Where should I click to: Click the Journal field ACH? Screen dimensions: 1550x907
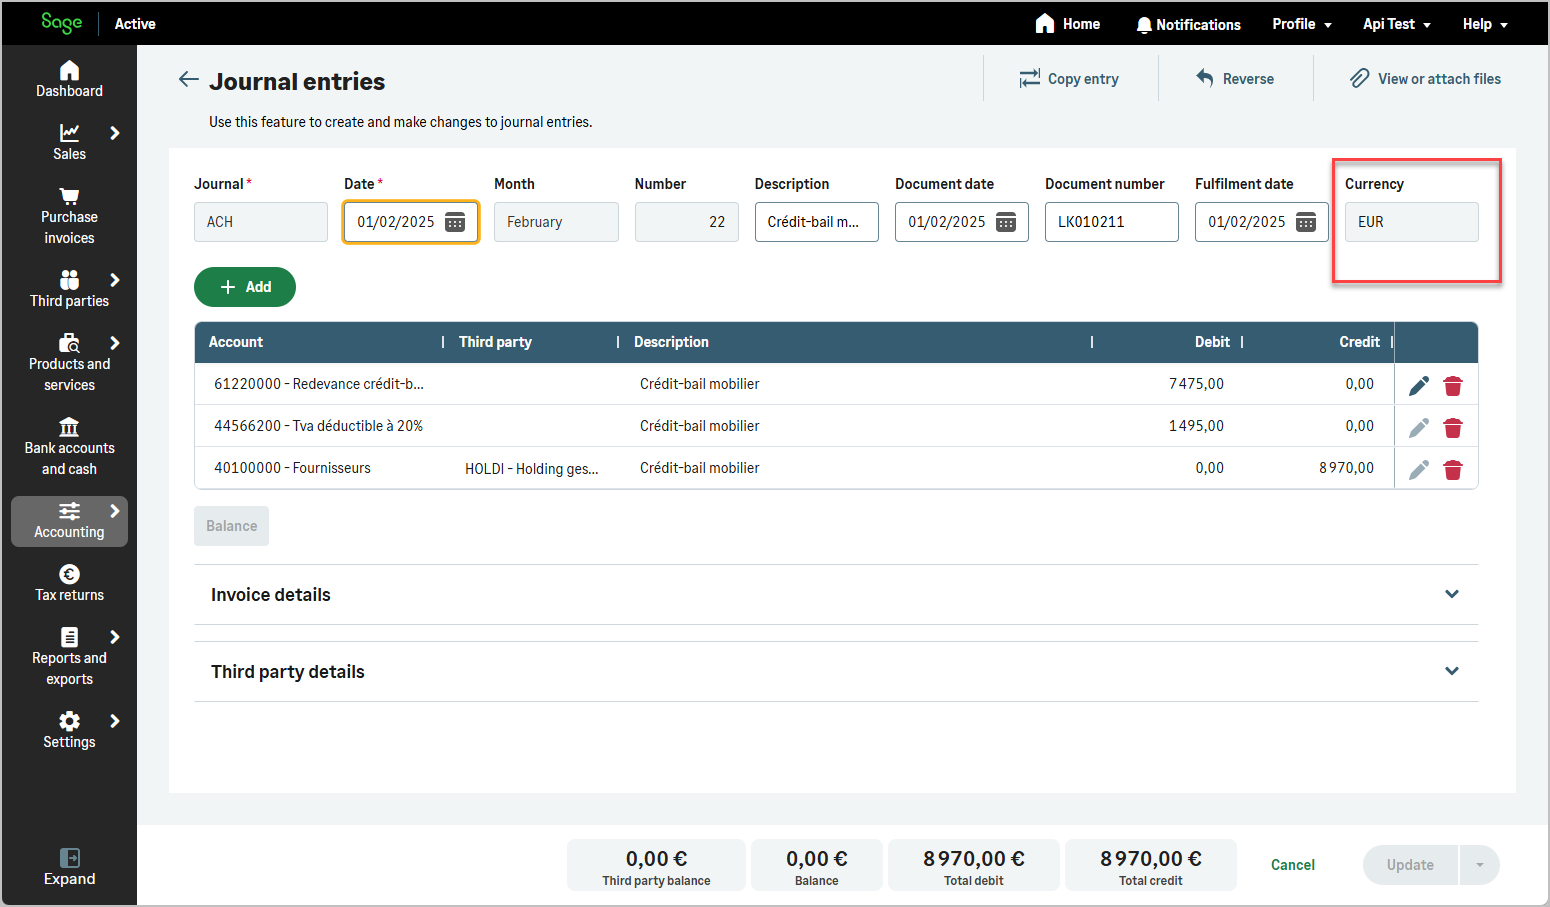[x=261, y=222]
